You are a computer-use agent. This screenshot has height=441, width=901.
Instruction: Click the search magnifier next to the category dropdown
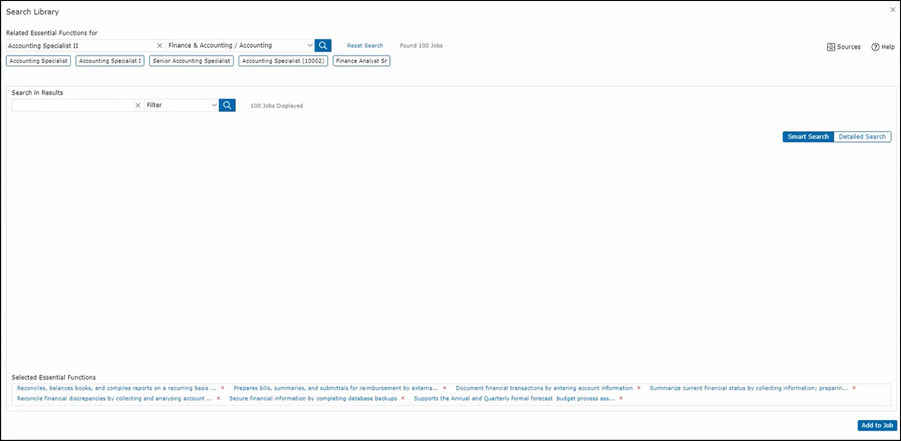pos(323,45)
